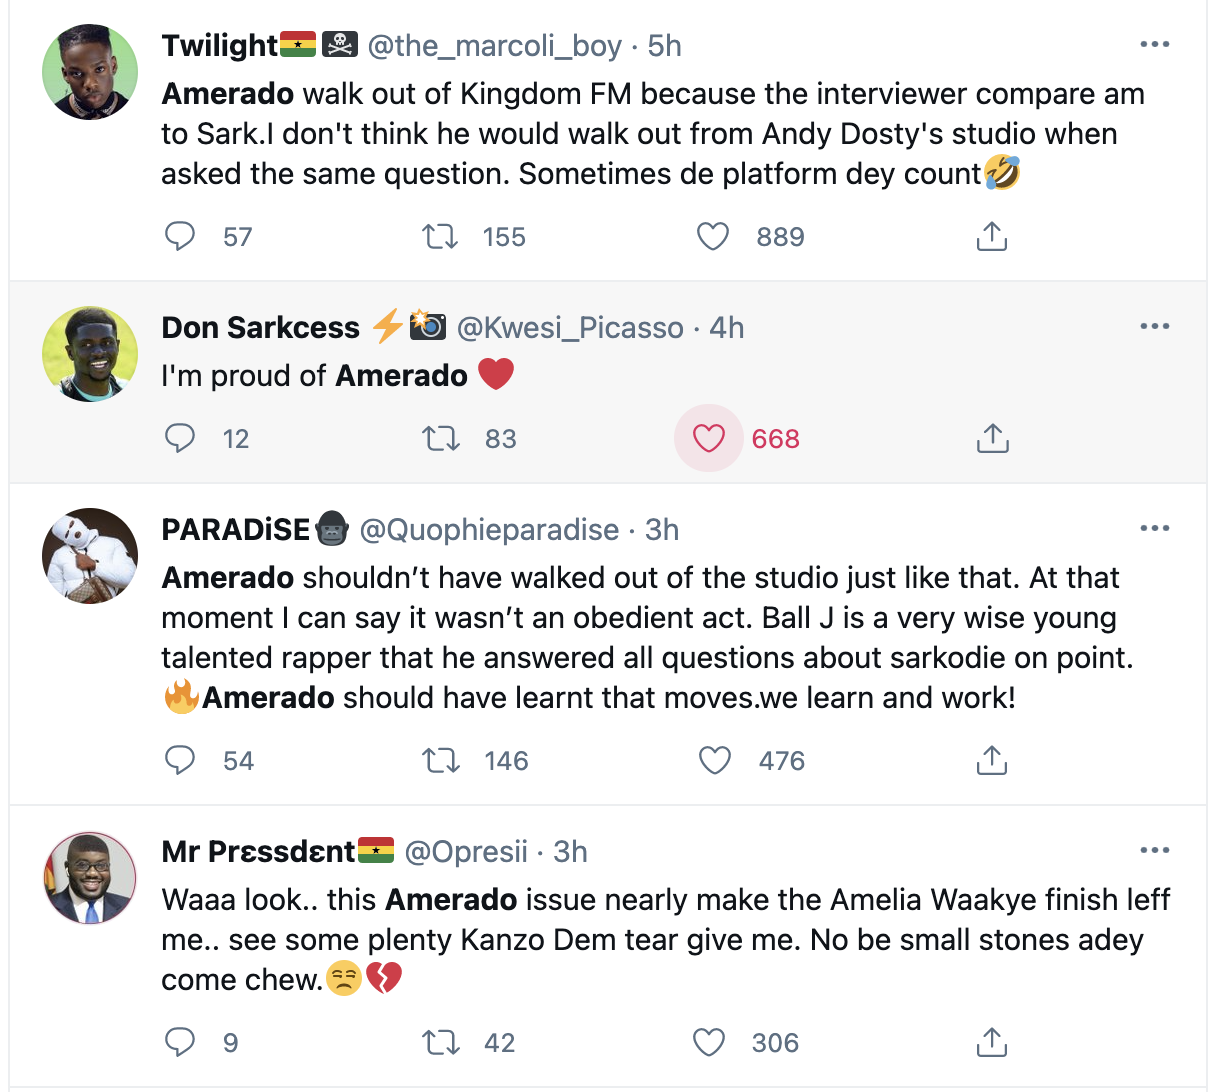Like the tweet by @the_marcoli_boy
The image size is (1208, 1092).
tap(713, 236)
